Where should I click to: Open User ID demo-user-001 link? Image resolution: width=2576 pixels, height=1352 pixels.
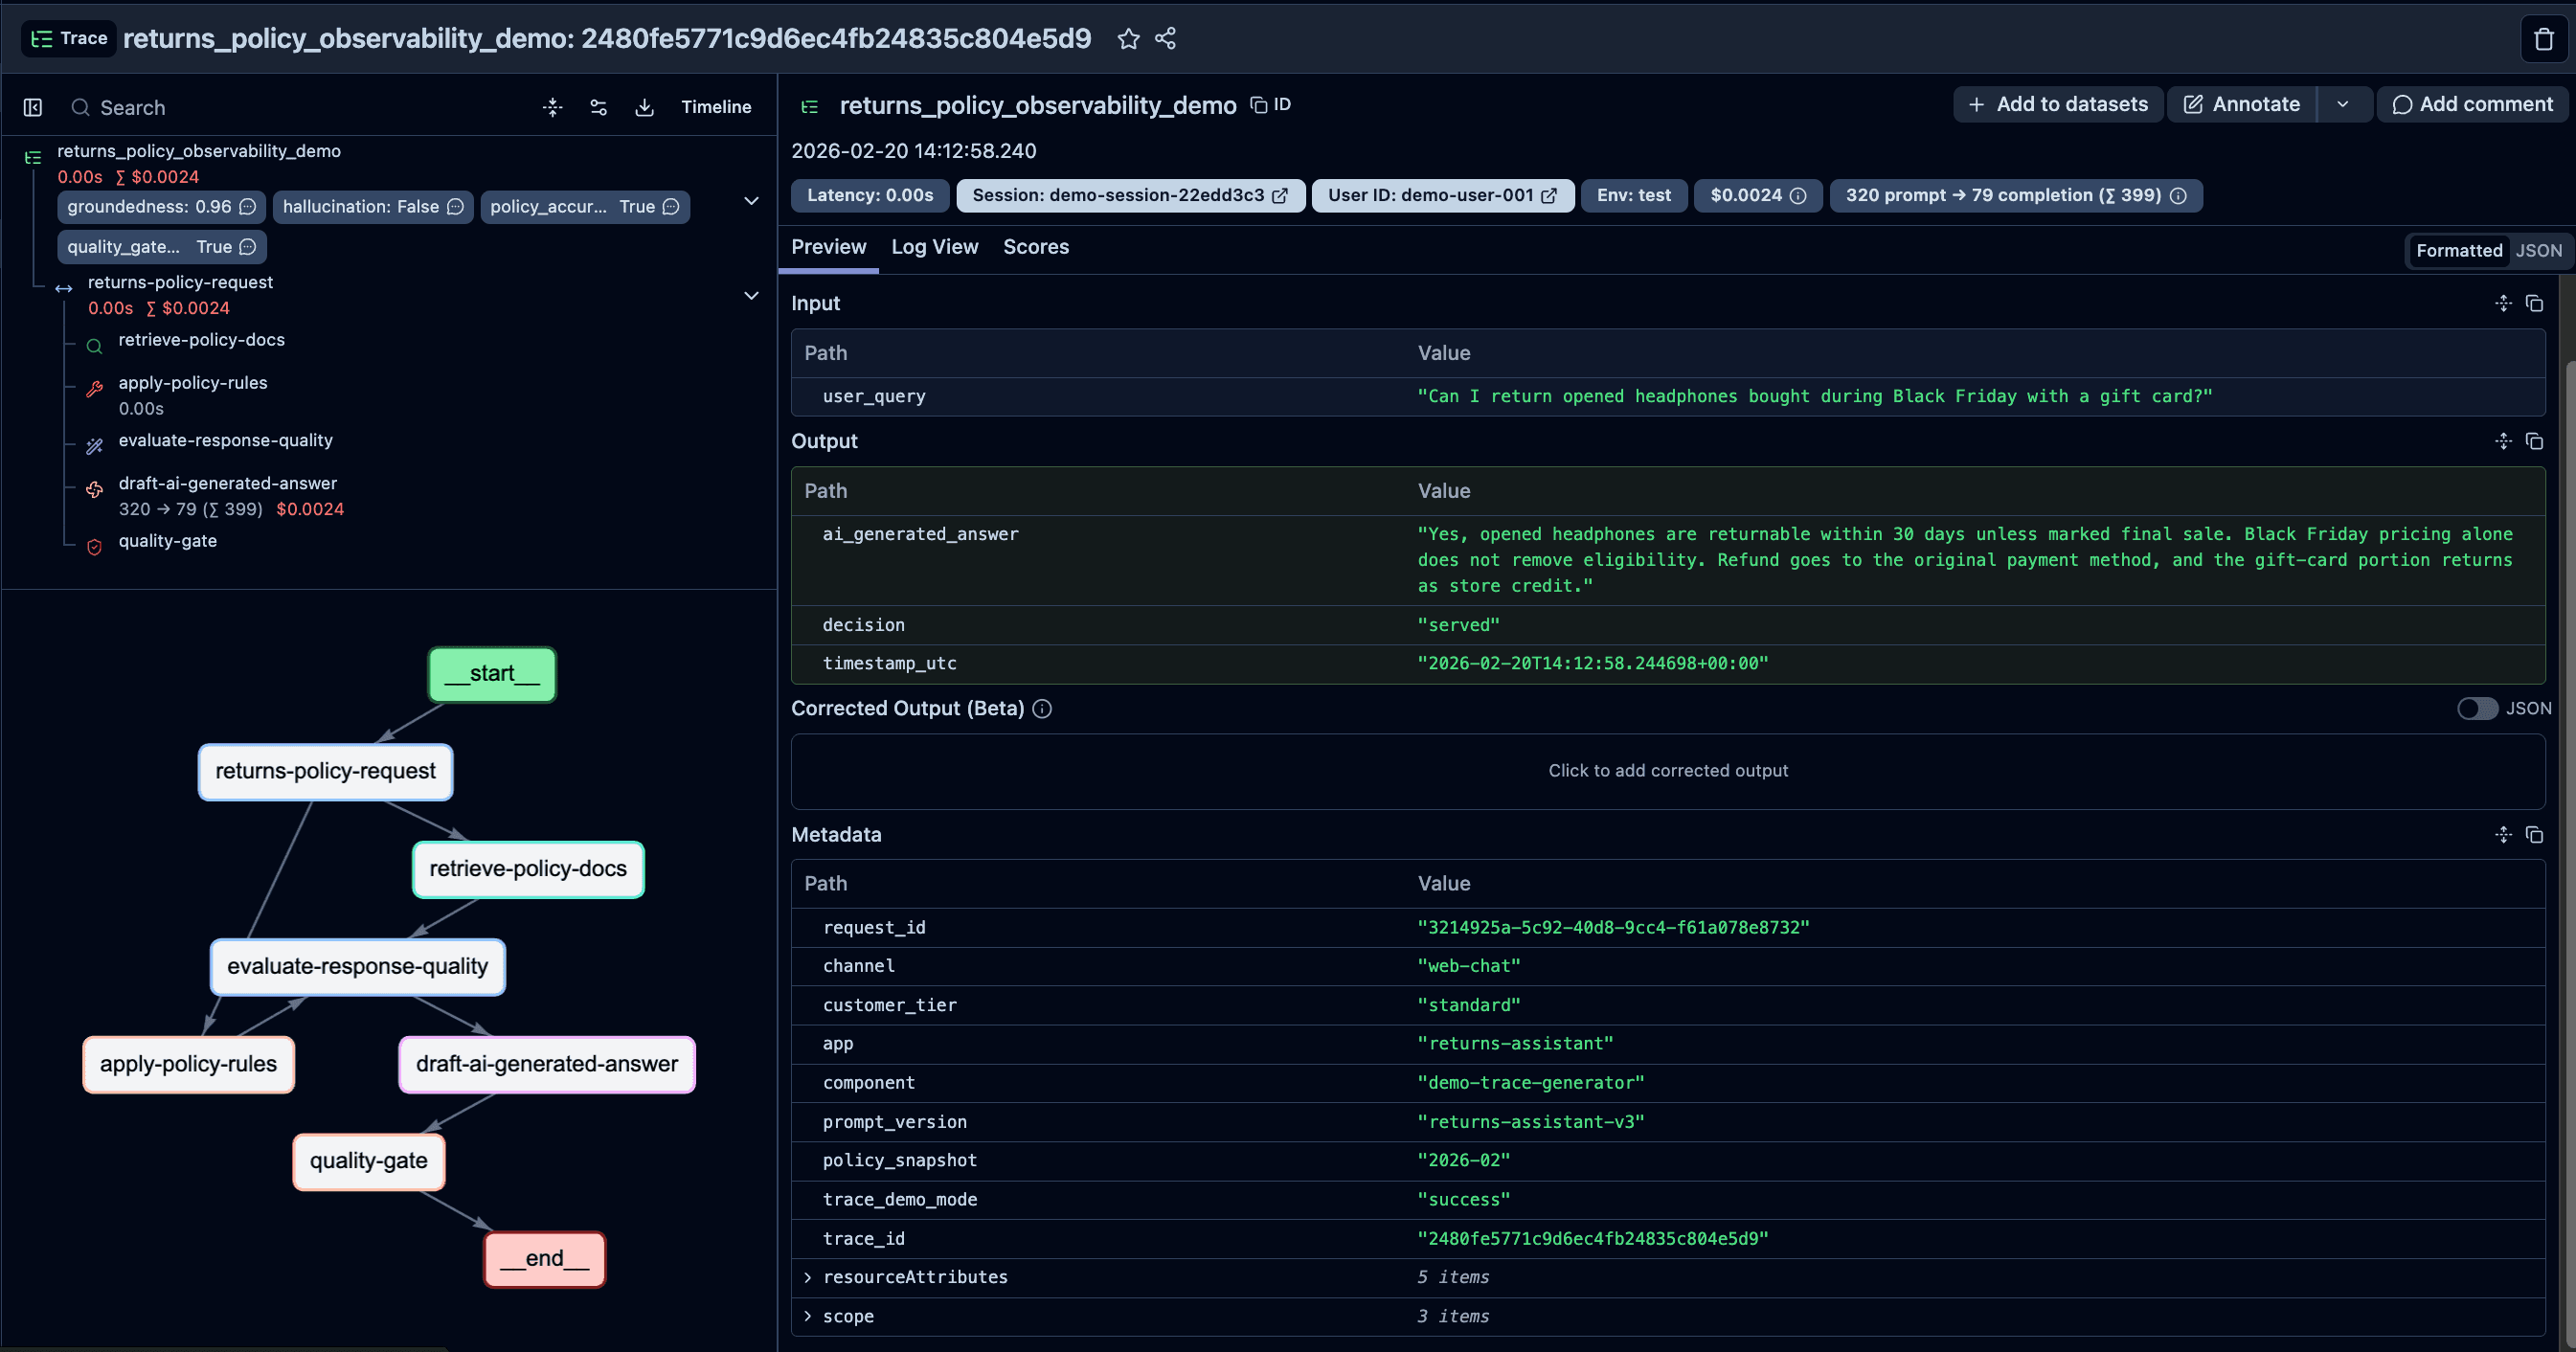[x=1442, y=196]
